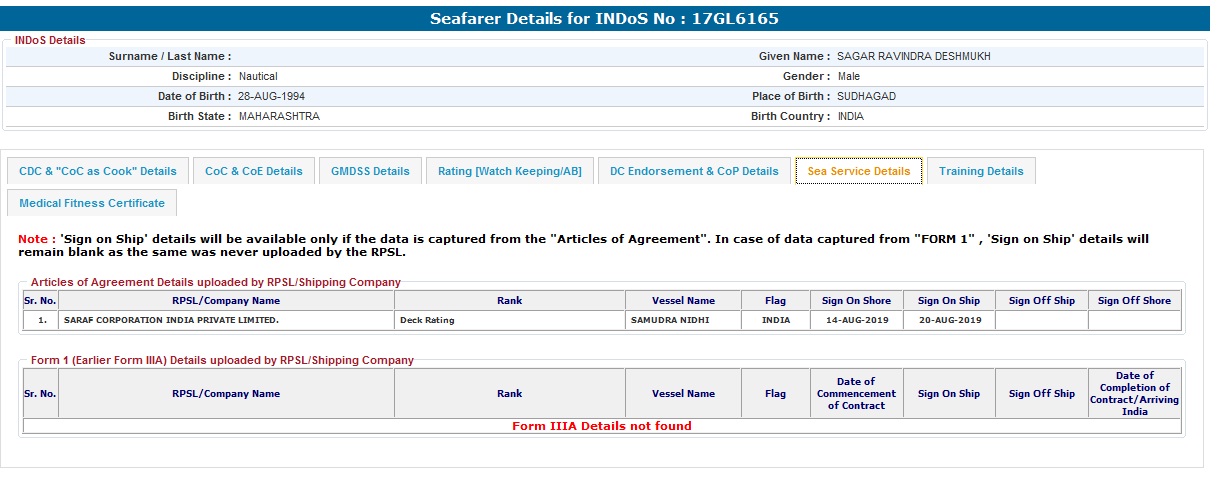Image resolution: width=1226 pixels, height=477 pixels.
Task: Open DC Endorsement & CoP Details tab
Action: click(x=694, y=171)
